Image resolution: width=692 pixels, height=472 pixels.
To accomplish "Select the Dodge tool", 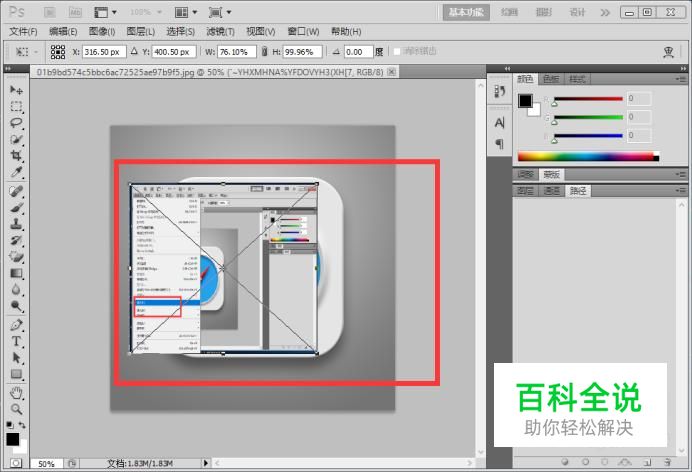I will pos(16,306).
